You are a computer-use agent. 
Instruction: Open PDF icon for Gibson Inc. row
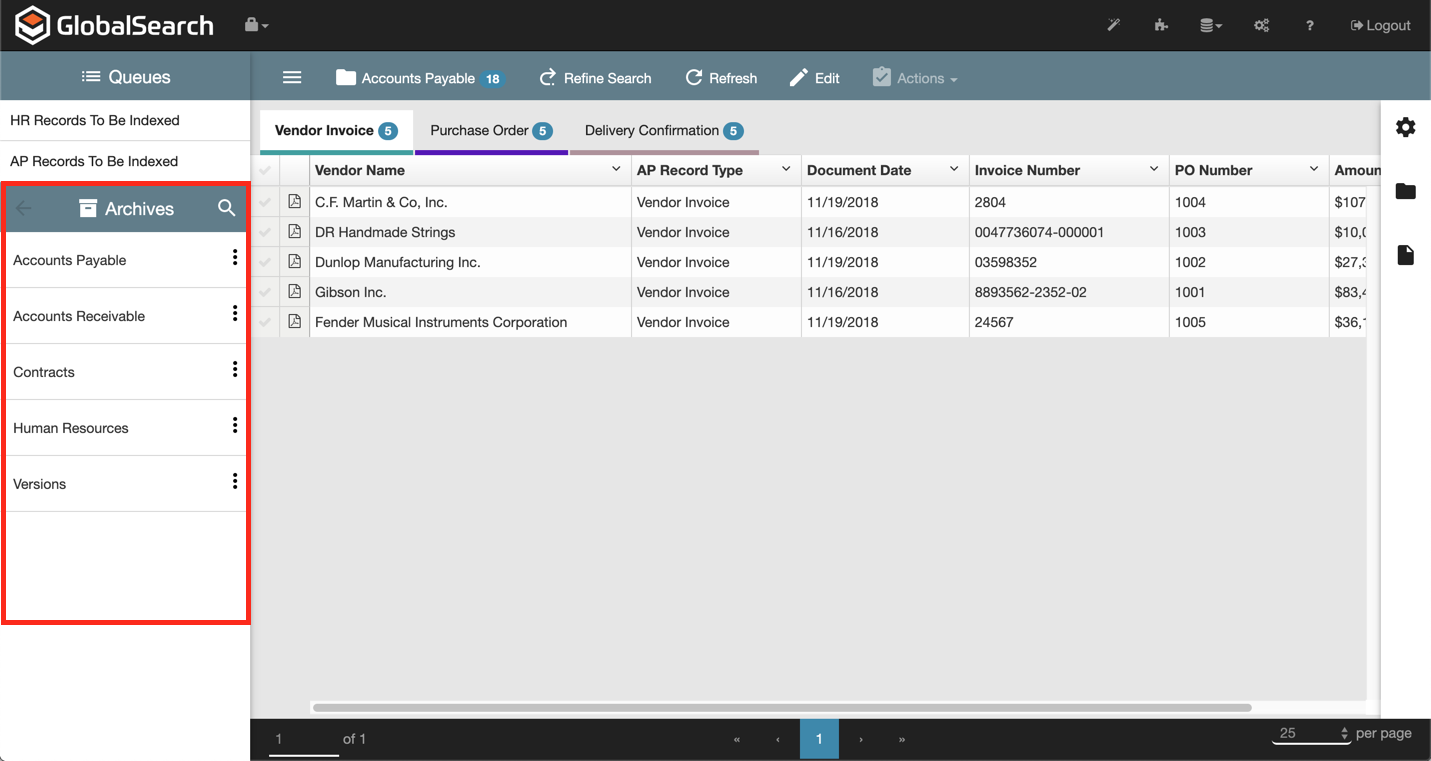click(294, 292)
